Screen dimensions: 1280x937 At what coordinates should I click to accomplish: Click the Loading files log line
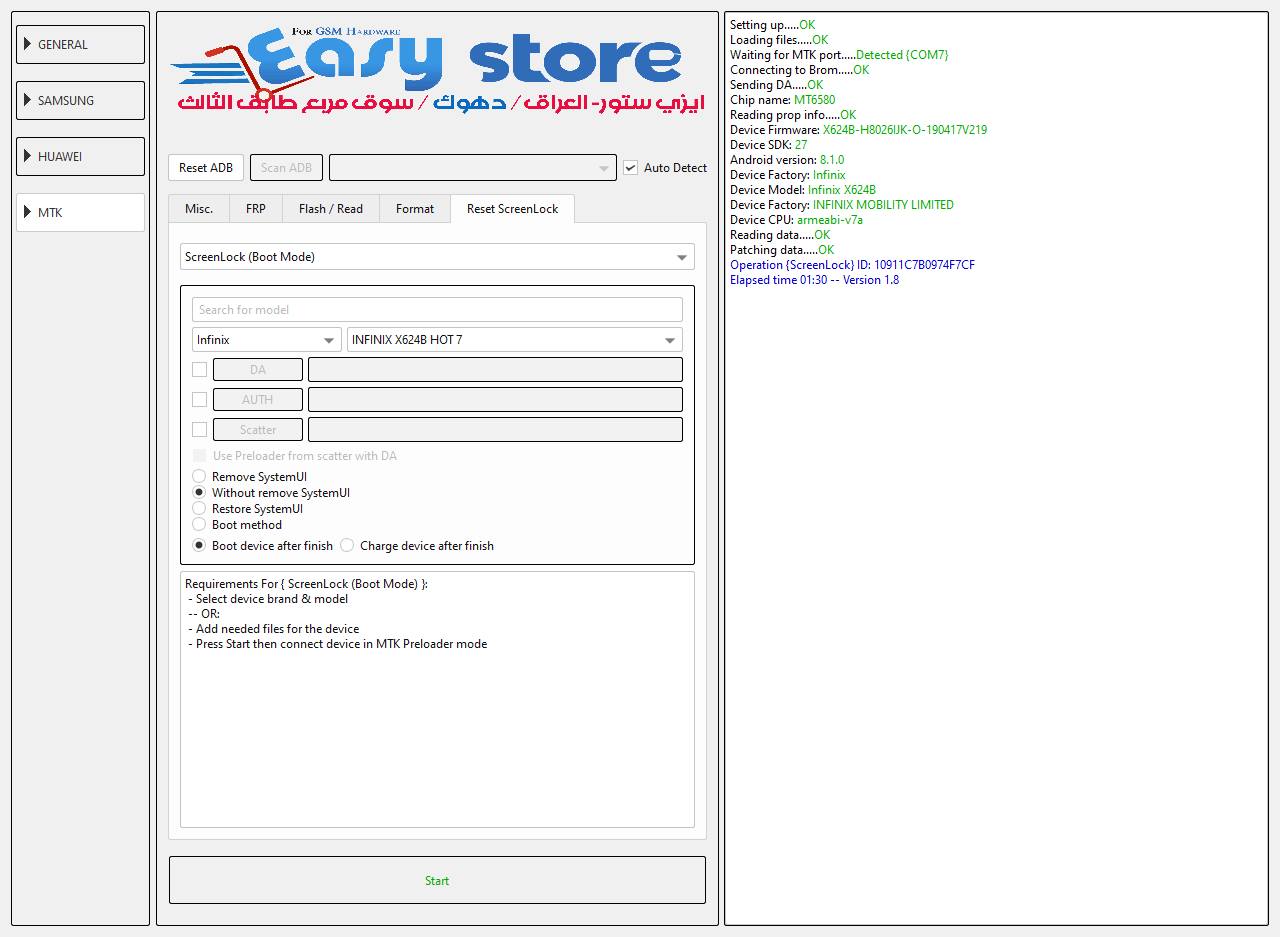point(779,40)
